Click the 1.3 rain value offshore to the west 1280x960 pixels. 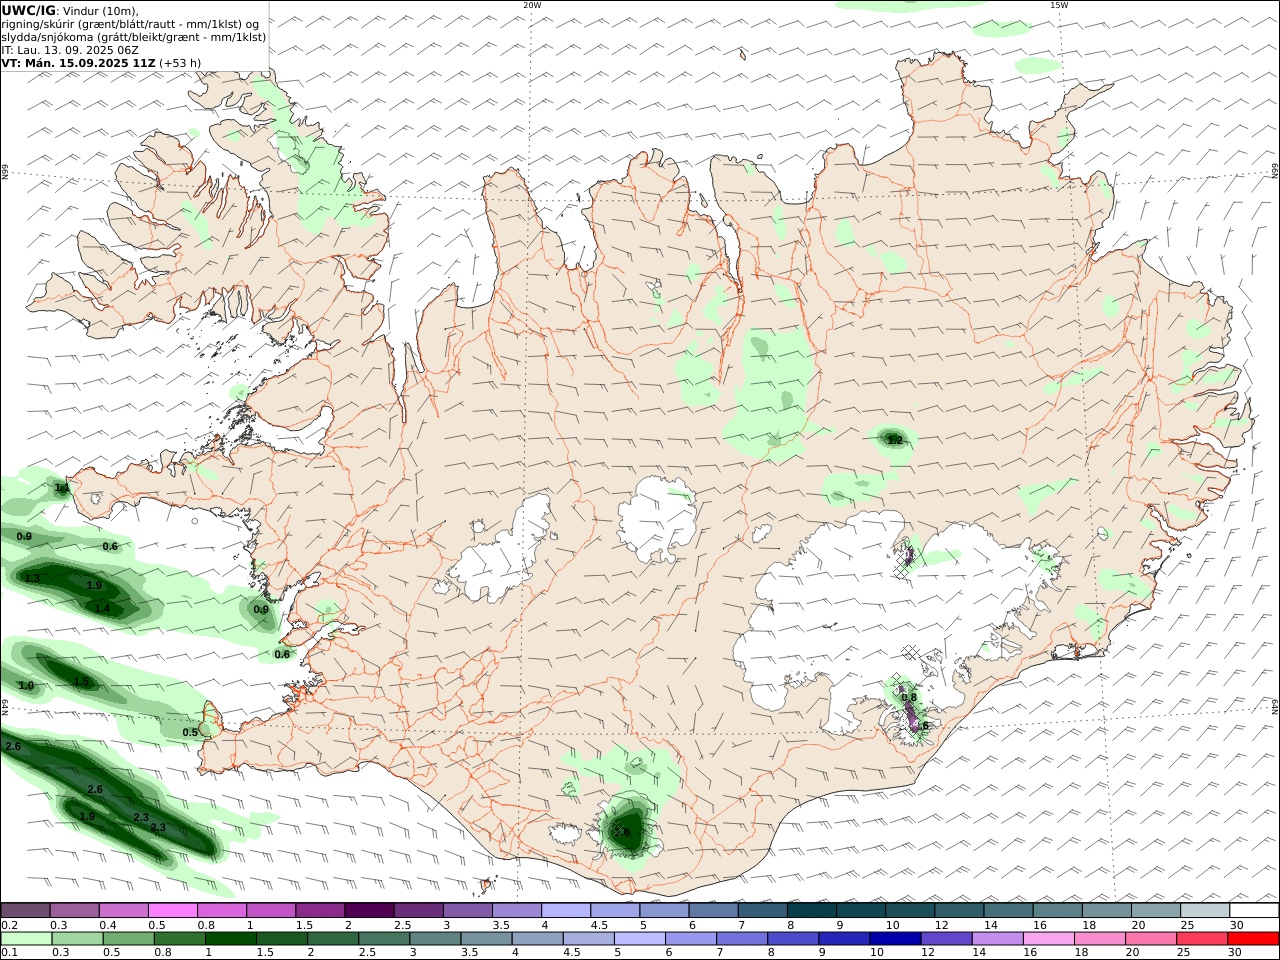pos(32,578)
